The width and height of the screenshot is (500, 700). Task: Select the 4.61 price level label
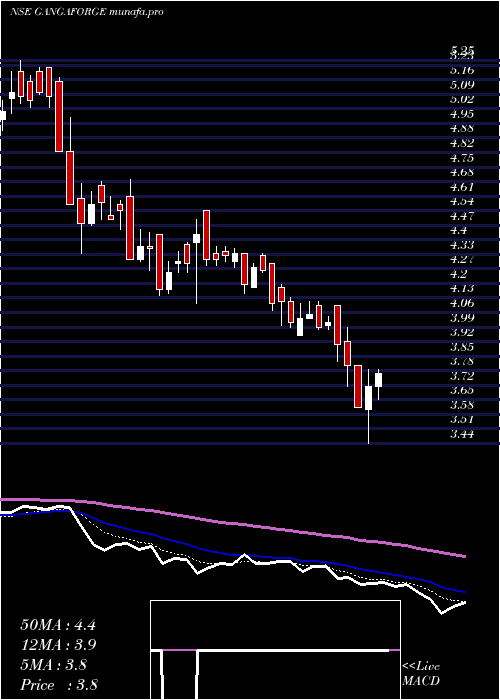462,187
